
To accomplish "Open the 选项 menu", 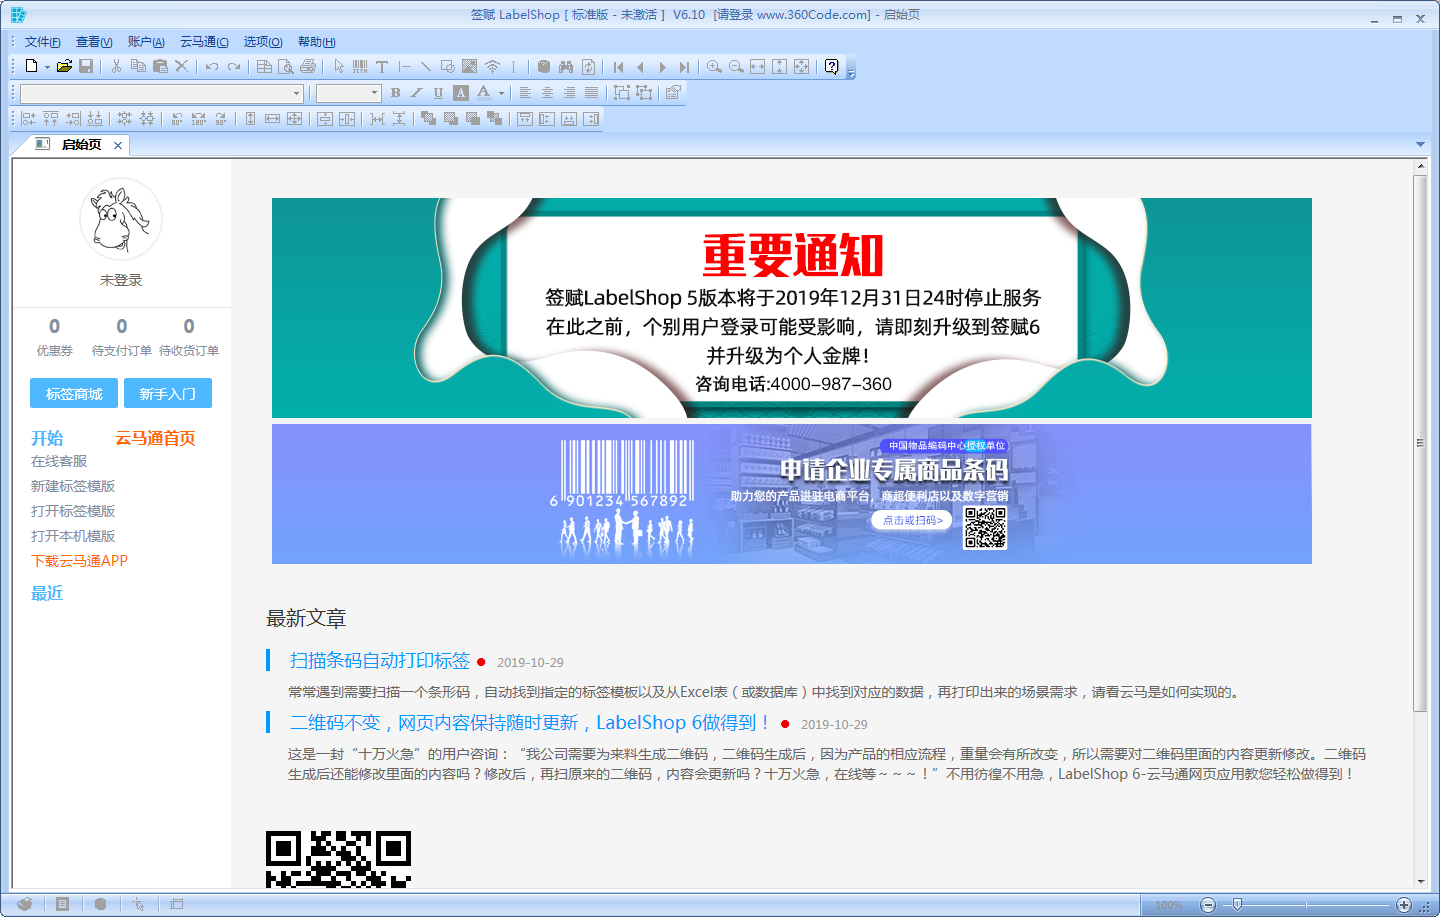I will pos(263,42).
